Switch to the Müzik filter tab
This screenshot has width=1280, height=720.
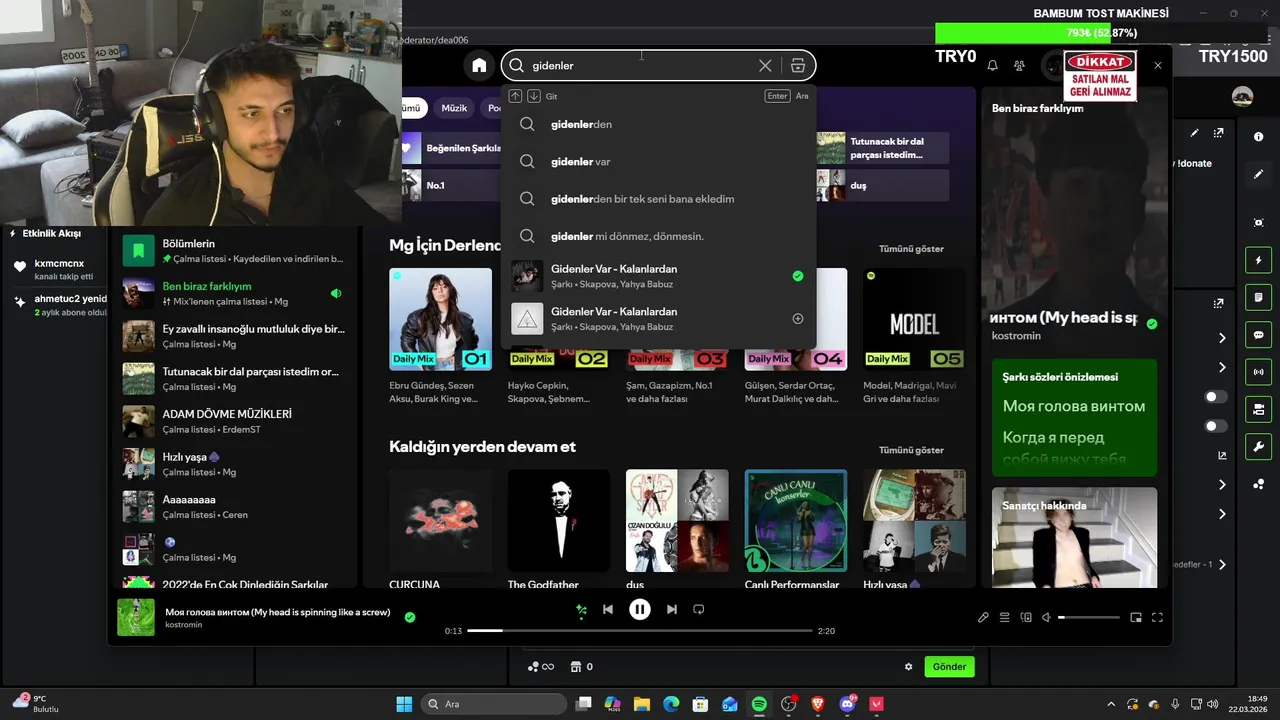click(454, 108)
